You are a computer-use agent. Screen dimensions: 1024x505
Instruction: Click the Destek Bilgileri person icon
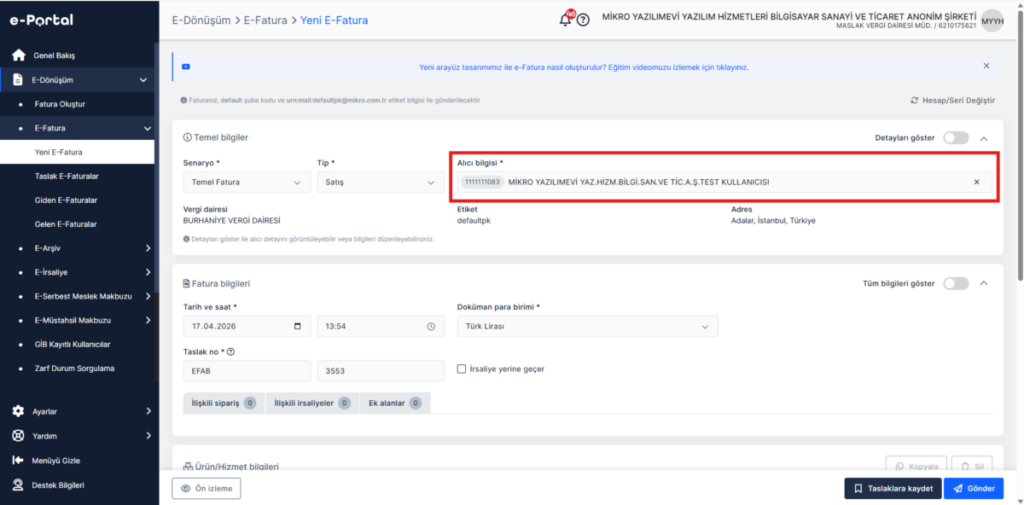click(18, 485)
